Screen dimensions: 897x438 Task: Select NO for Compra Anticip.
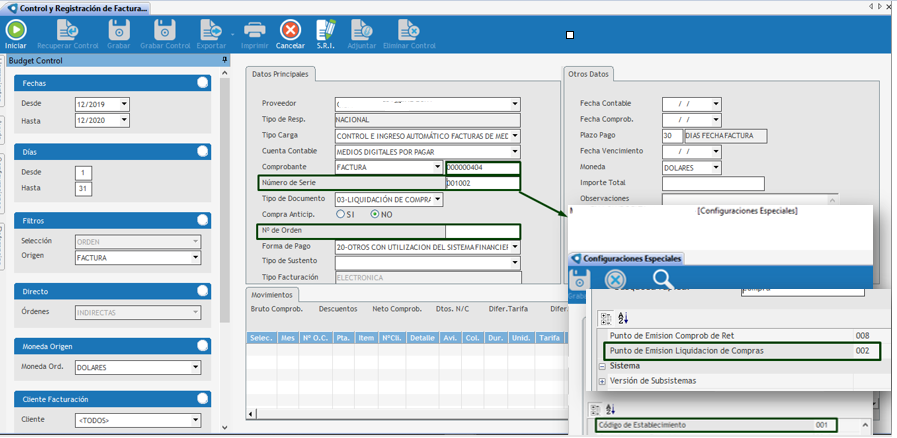(375, 214)
